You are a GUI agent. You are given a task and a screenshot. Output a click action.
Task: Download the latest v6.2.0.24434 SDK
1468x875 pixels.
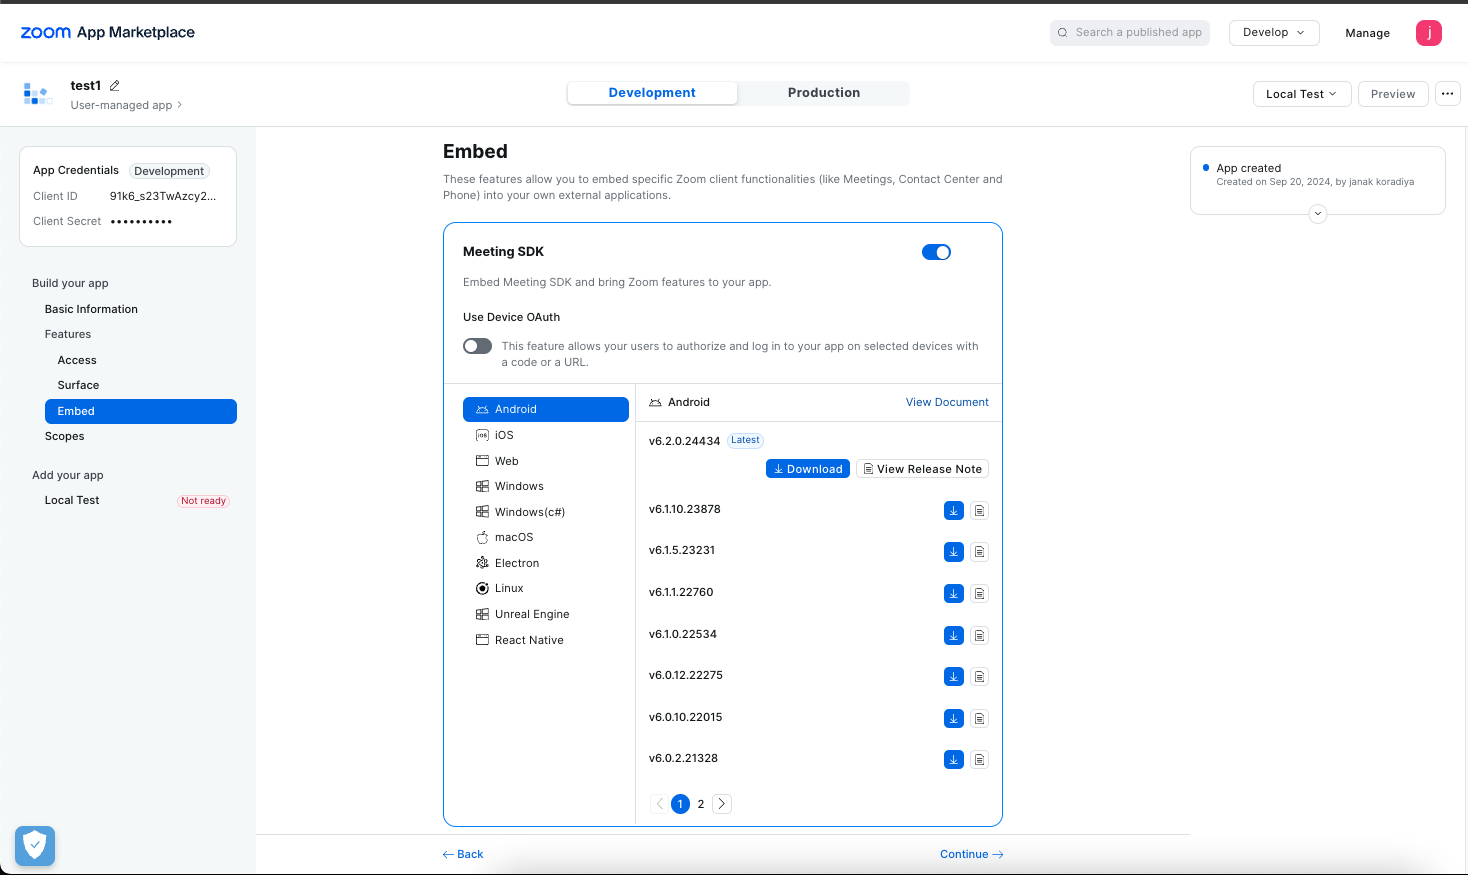click(x=808, y=469)
